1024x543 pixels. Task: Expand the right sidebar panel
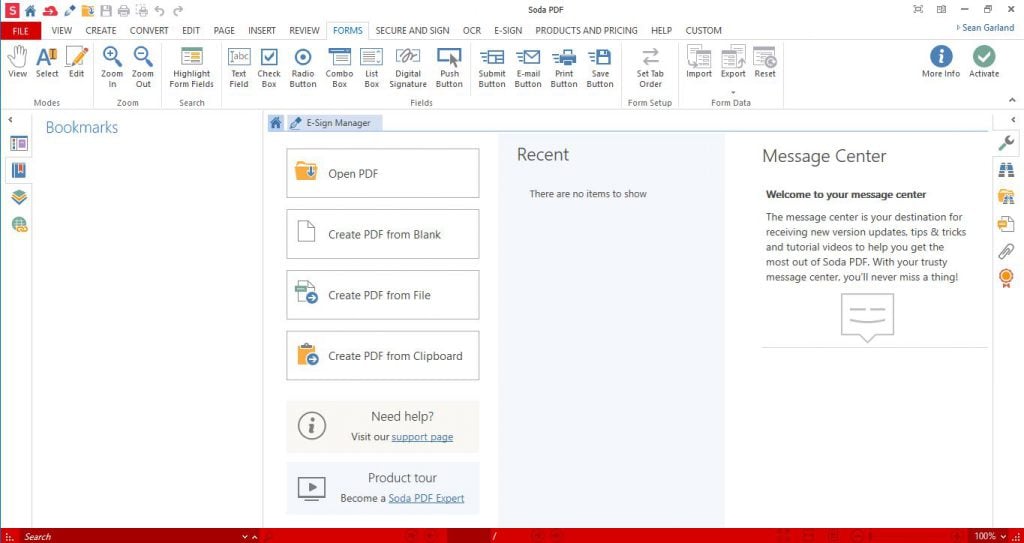[1013, 120]
